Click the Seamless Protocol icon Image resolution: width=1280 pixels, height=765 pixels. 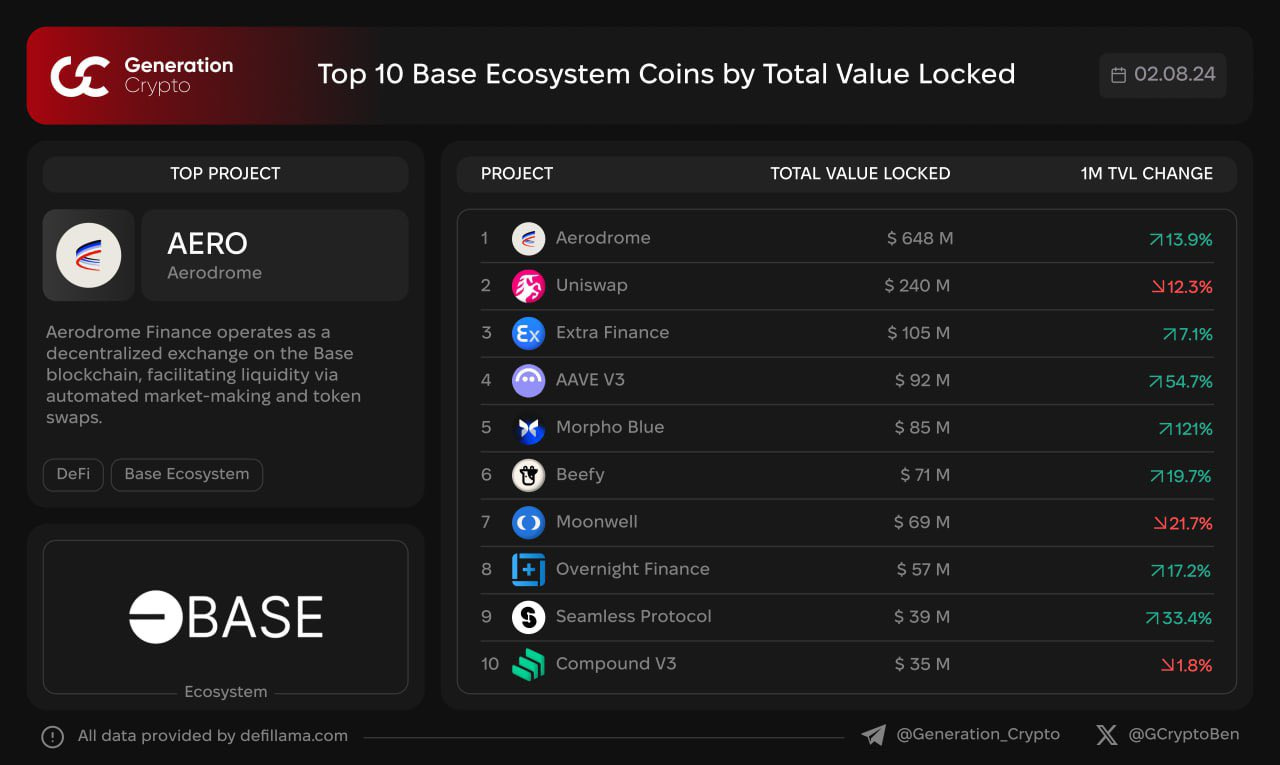(x=528, y=617)
